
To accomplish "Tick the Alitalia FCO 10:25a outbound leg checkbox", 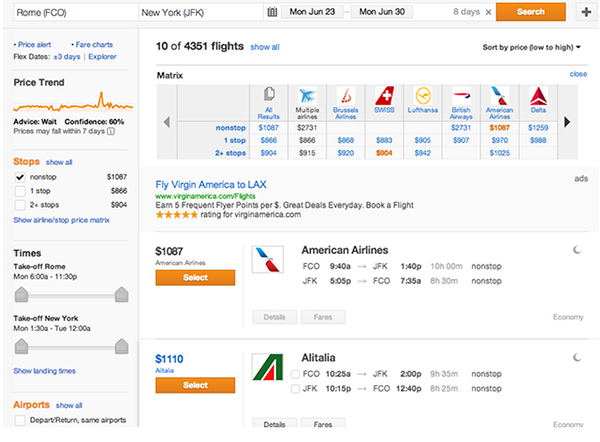I will [295, 374].
